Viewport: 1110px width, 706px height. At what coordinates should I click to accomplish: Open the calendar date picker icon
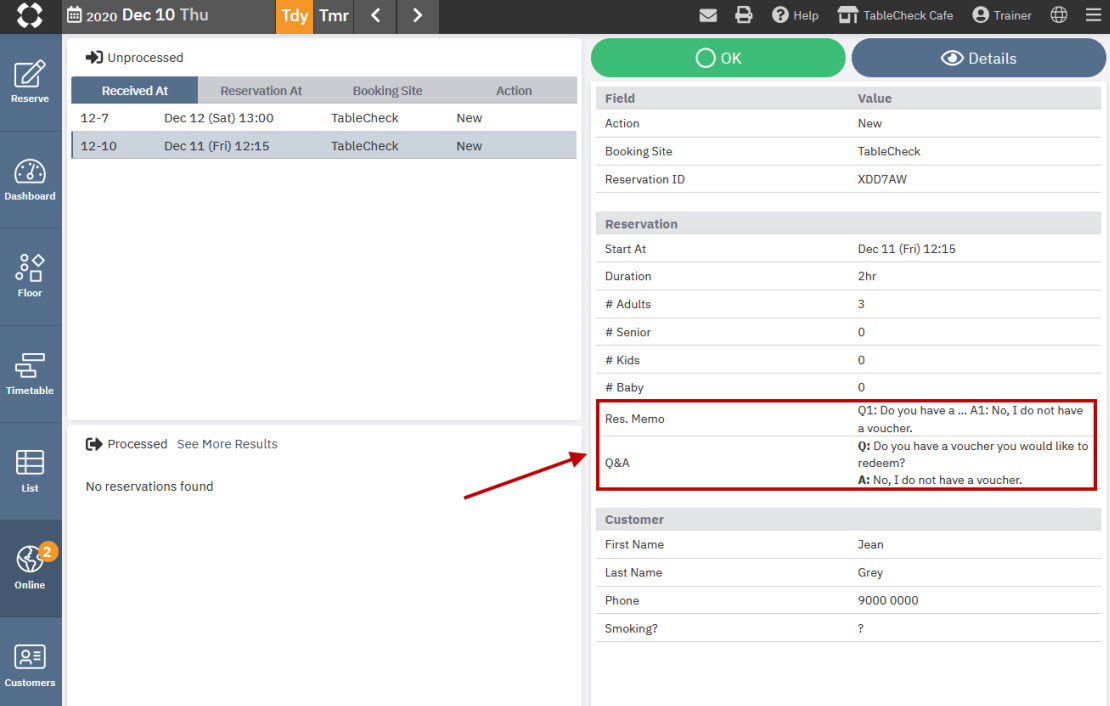[74, 15]
